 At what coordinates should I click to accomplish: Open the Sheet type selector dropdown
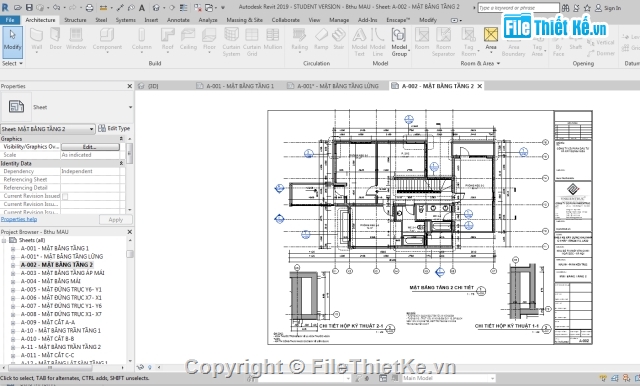tap(131, 107)
